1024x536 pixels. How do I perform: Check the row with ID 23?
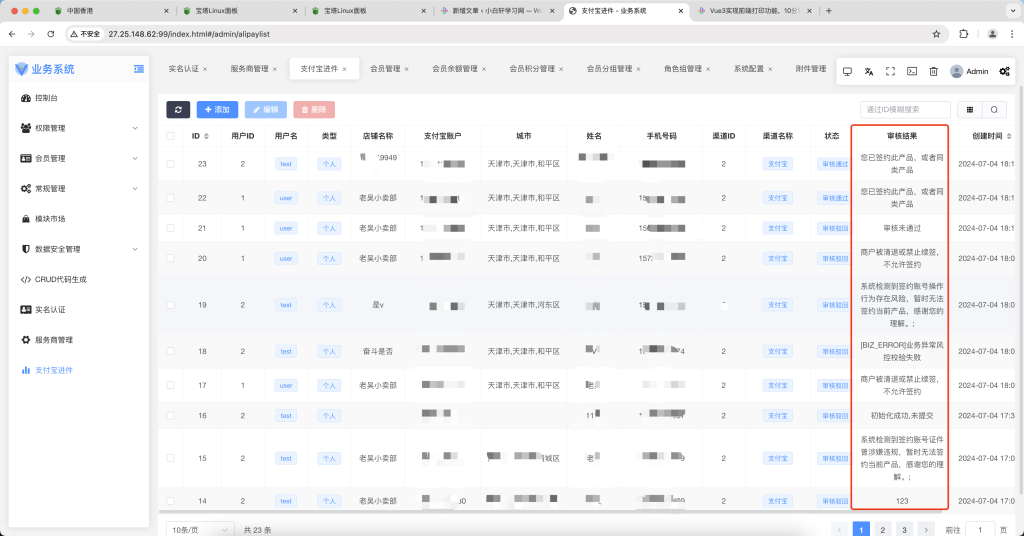click(170, 164)
